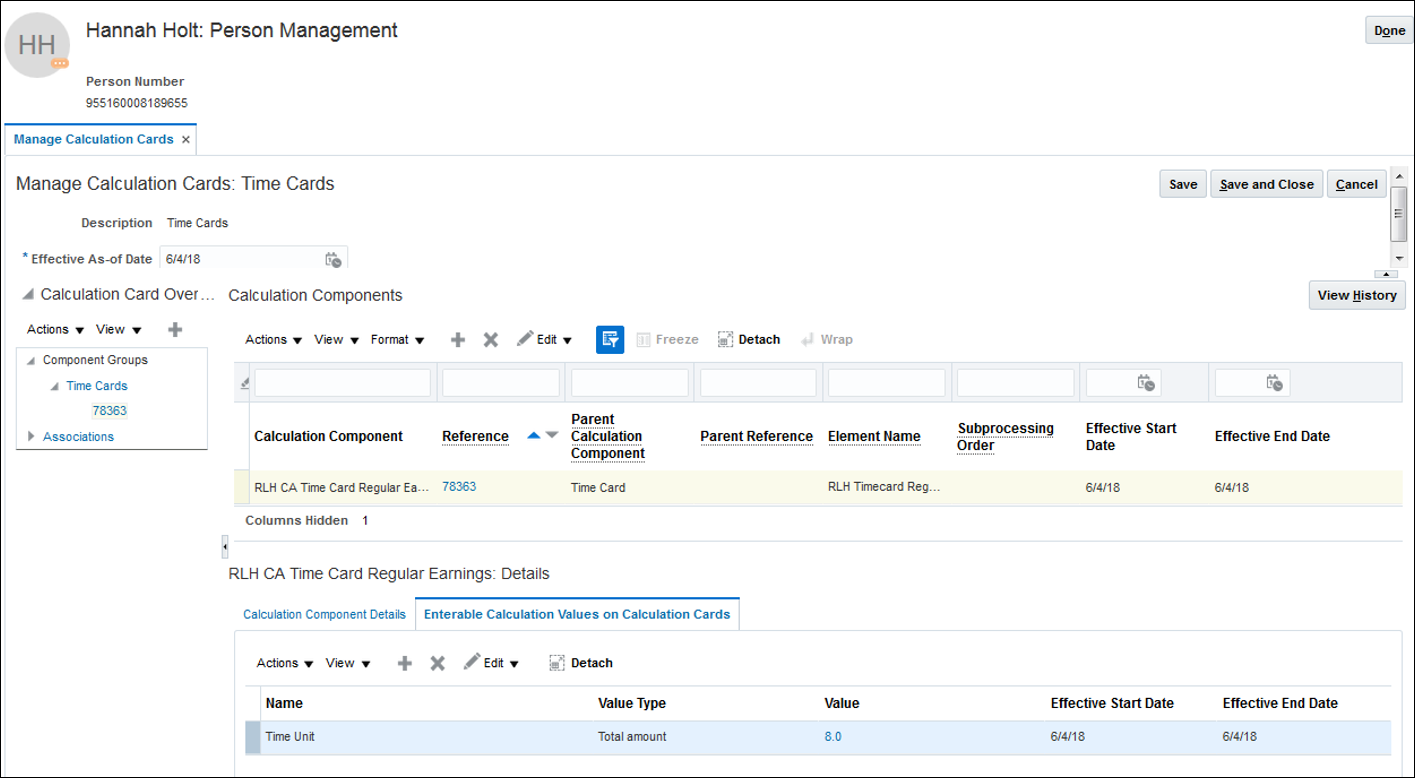The width and height of the screenshot is (1415, 778).
Task: Switch to Calculation Component Details tab
Action: [324, 614]
